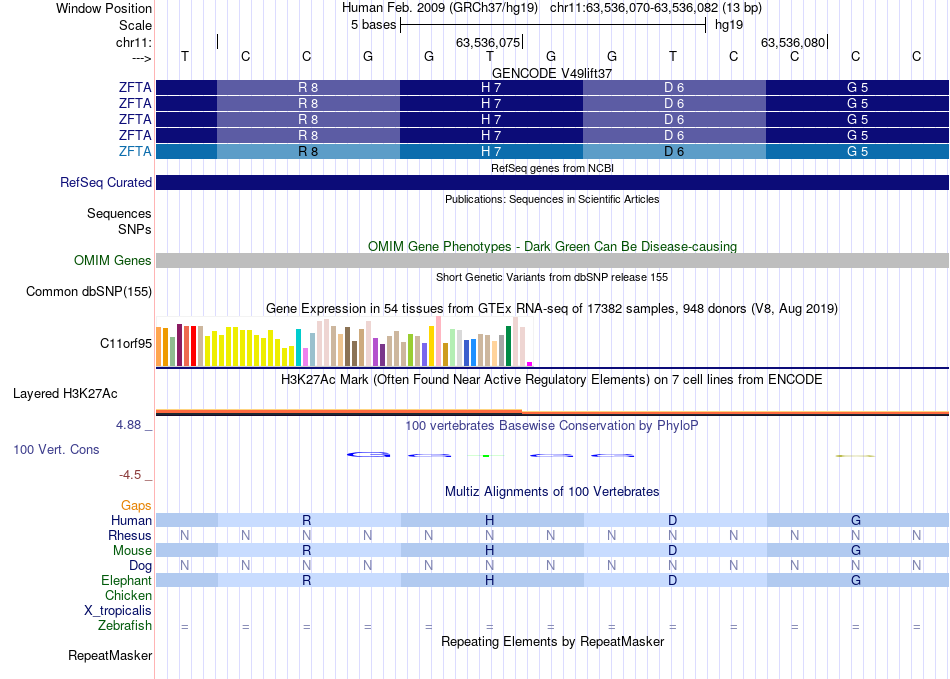This screenshot has height=679, width=950.
Task: Click the D amino acid in the Elephant row
Action: coord(673,580)
